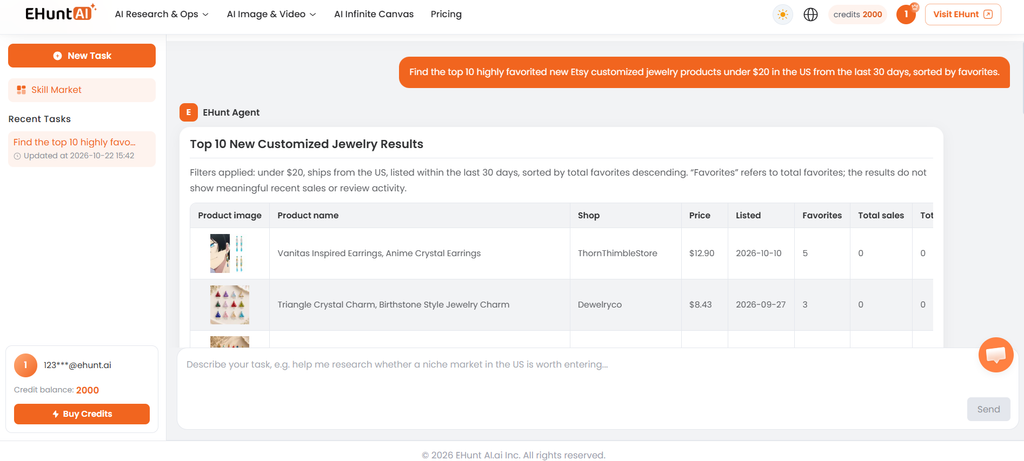This screenshot has height=461, width=1024.
Task: Click the Recent Tasks label
Action: pyautogui.click(x=39, y=119)
